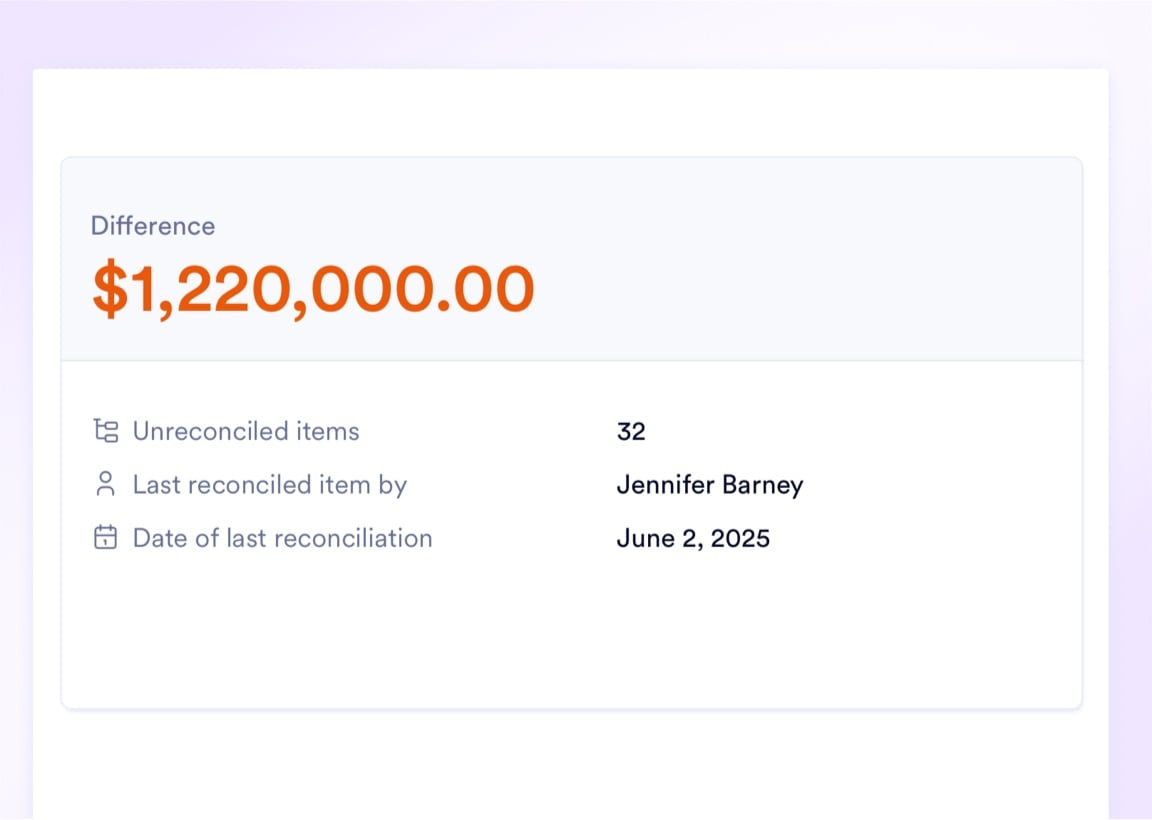Click the $1,220,000.00 difference amount
Image resolution: width=1152 pixels, height=820 pixels.
pyautogui.click(x=313, y=290)
